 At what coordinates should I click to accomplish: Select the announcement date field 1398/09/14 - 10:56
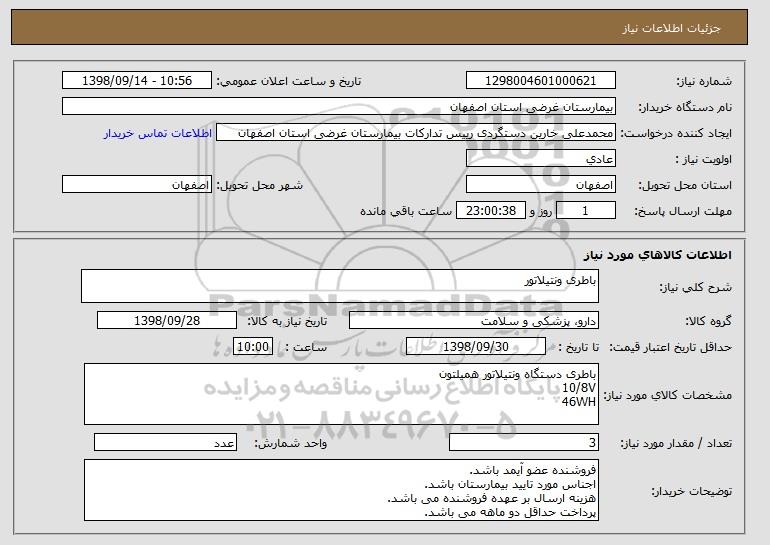(x=137, y=81)
